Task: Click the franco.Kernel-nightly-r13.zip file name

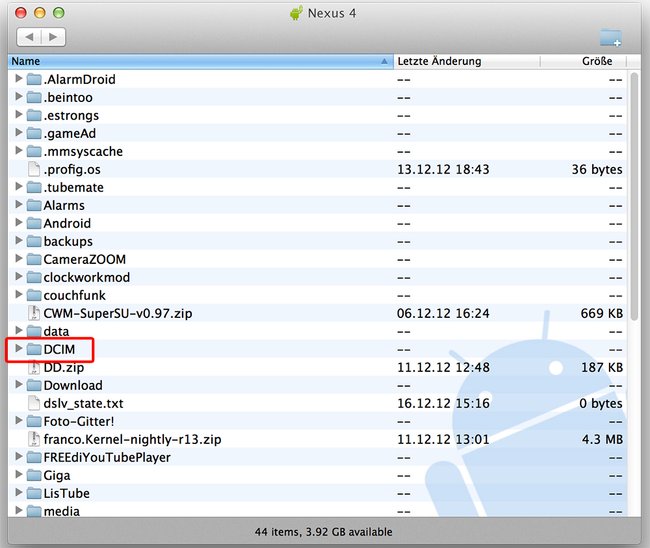Action: [132, 439]
